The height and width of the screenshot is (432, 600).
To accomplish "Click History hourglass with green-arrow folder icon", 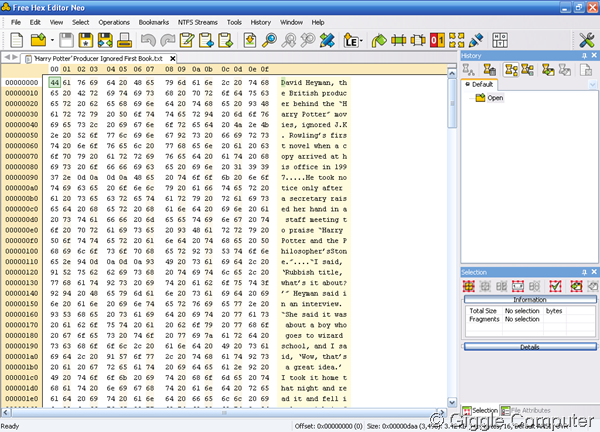I will pyautogui.click(x=548, y=70).
